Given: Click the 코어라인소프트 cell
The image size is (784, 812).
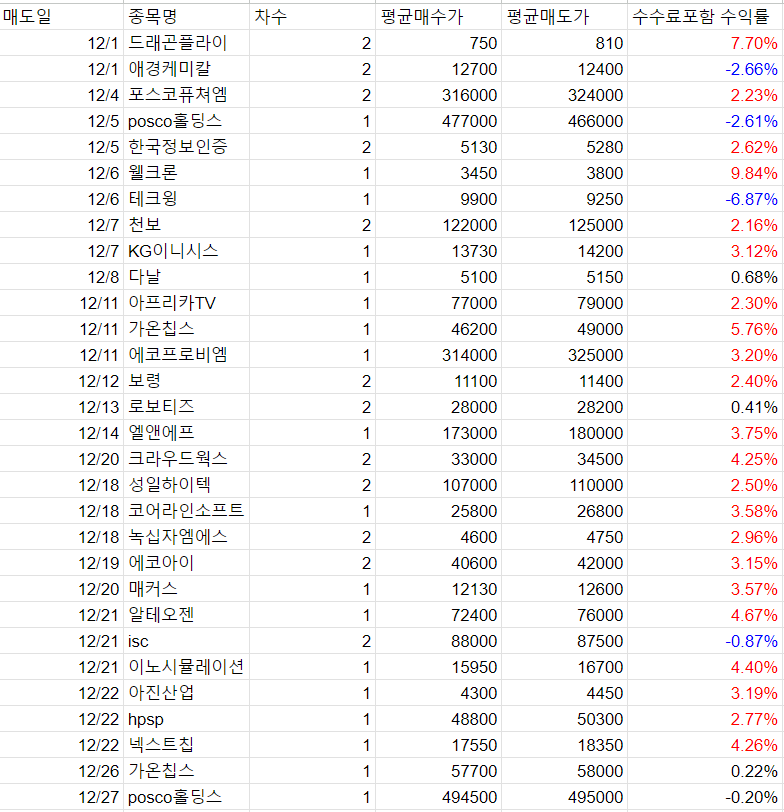Looking at the screenshot, I should click(x=186, y=511).
